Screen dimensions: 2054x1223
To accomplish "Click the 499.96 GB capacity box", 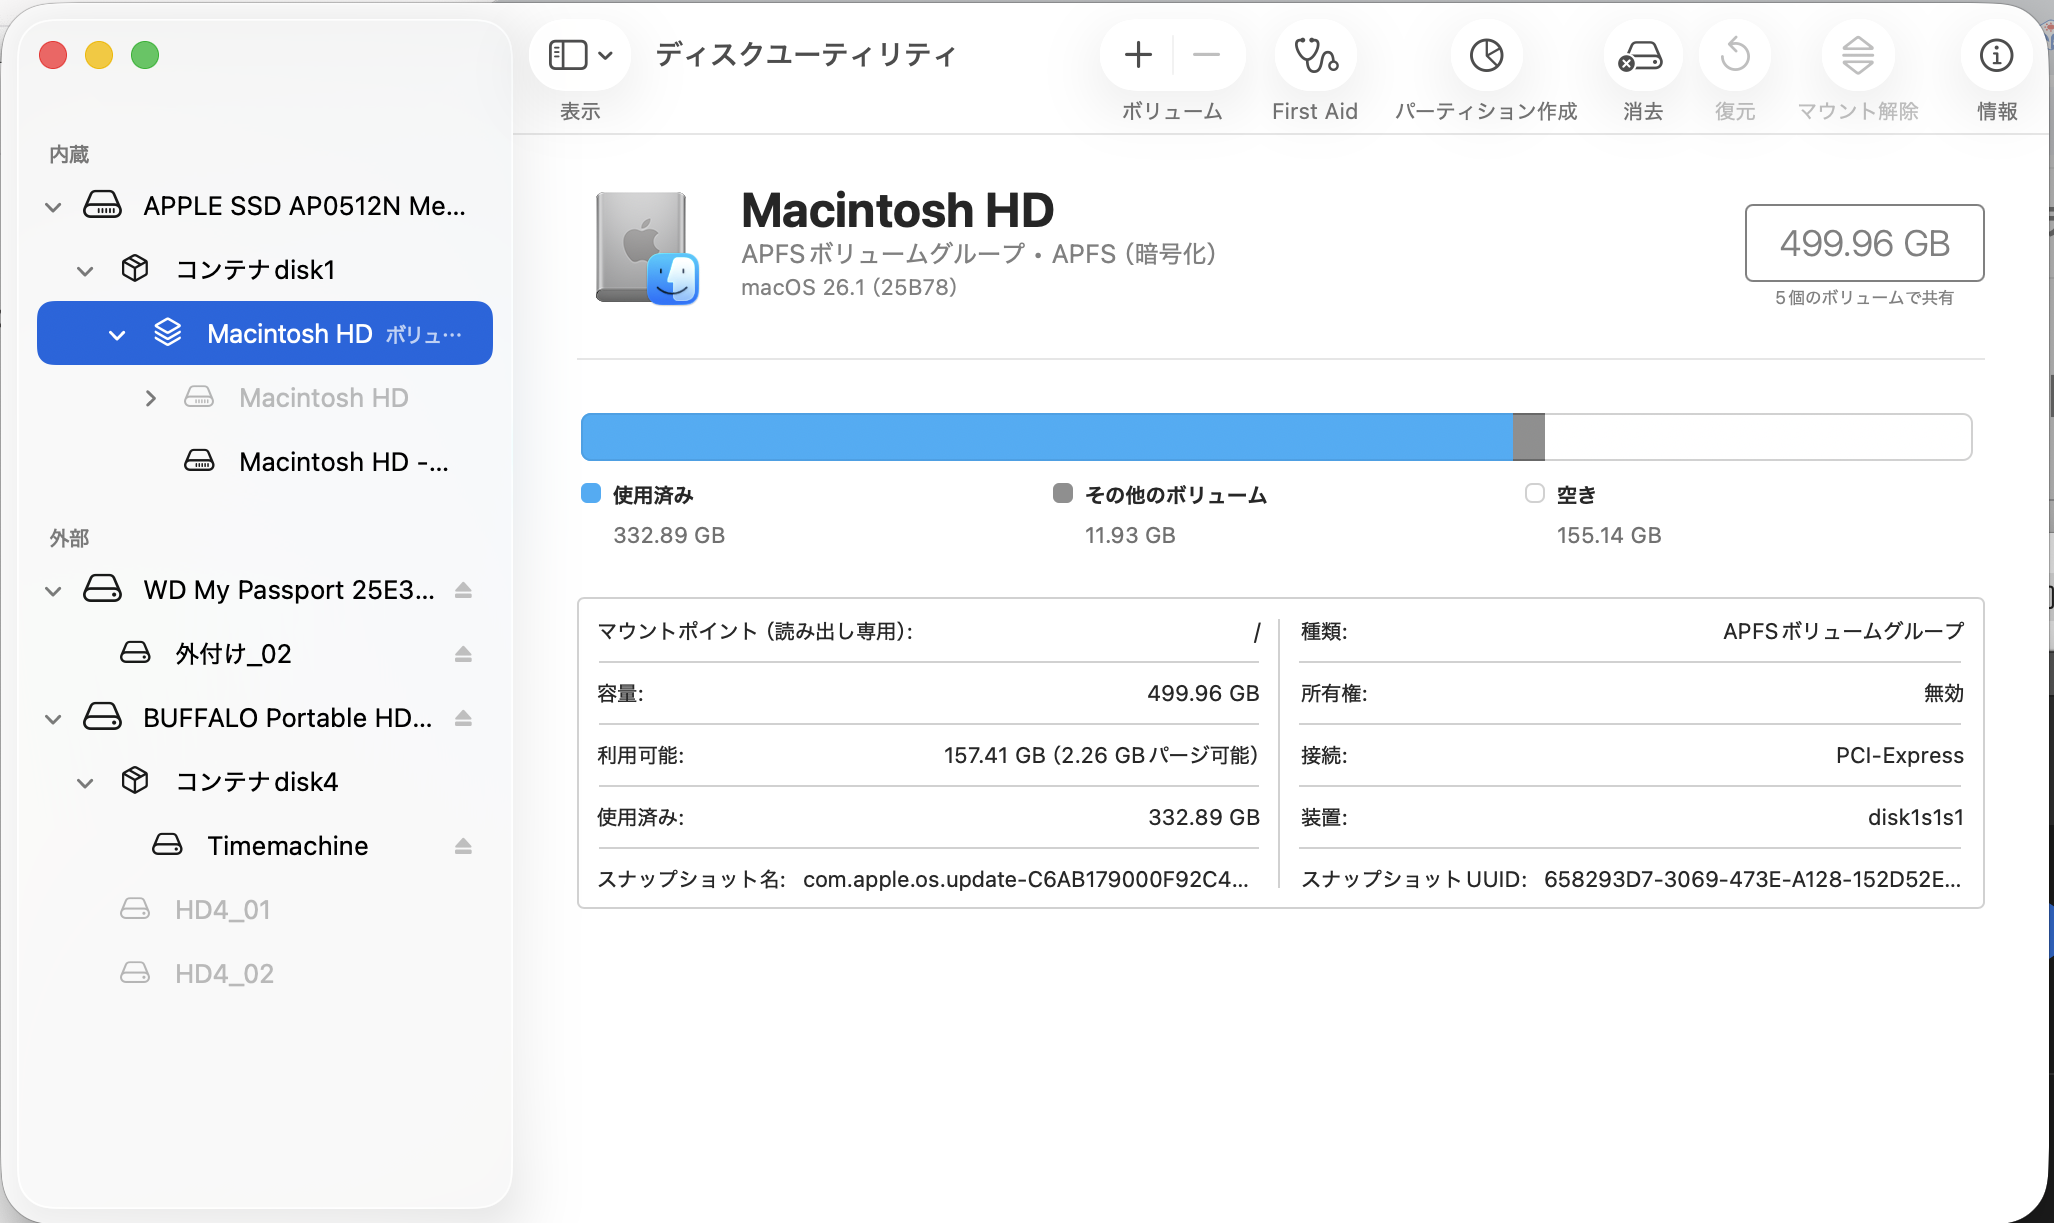I will (x=1864, y=243).
